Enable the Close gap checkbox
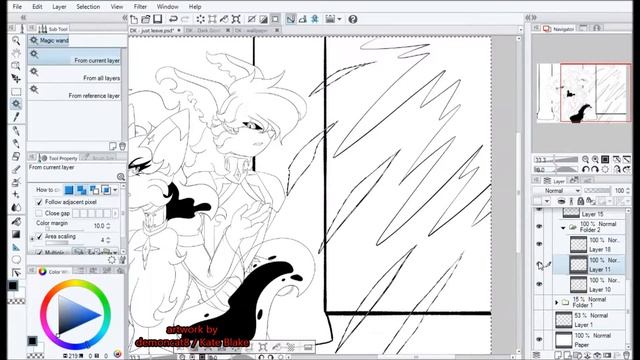 pyautogui.click(x=39, y=213)
